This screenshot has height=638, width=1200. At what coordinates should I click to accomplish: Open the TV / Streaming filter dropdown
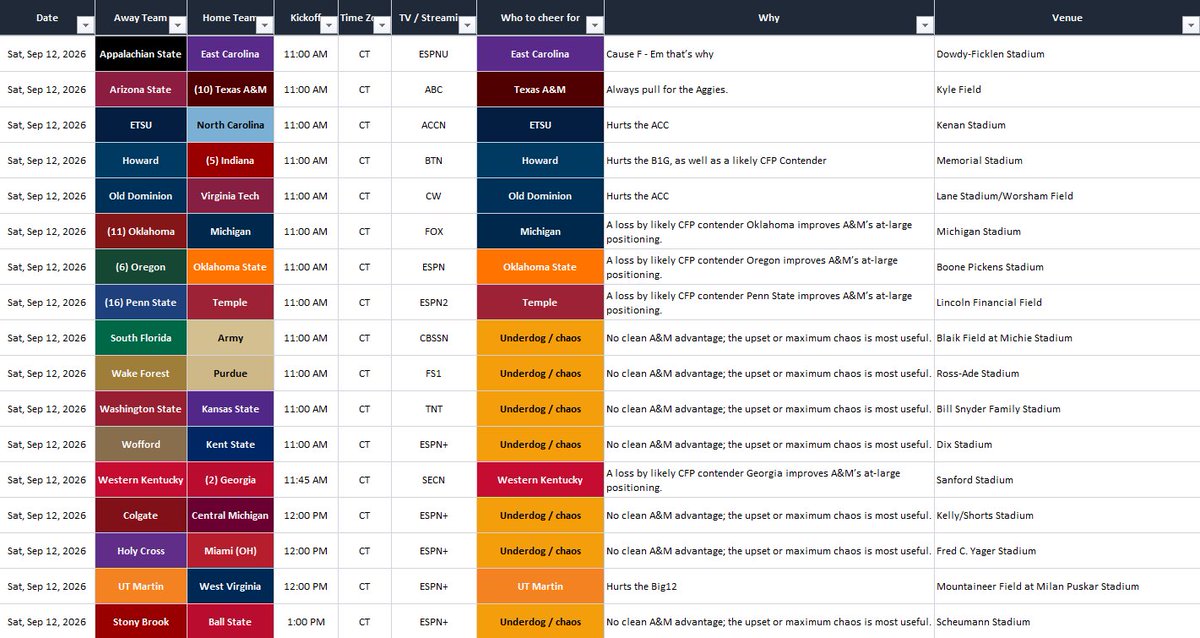pyautogui.click(x=466, y=26)
